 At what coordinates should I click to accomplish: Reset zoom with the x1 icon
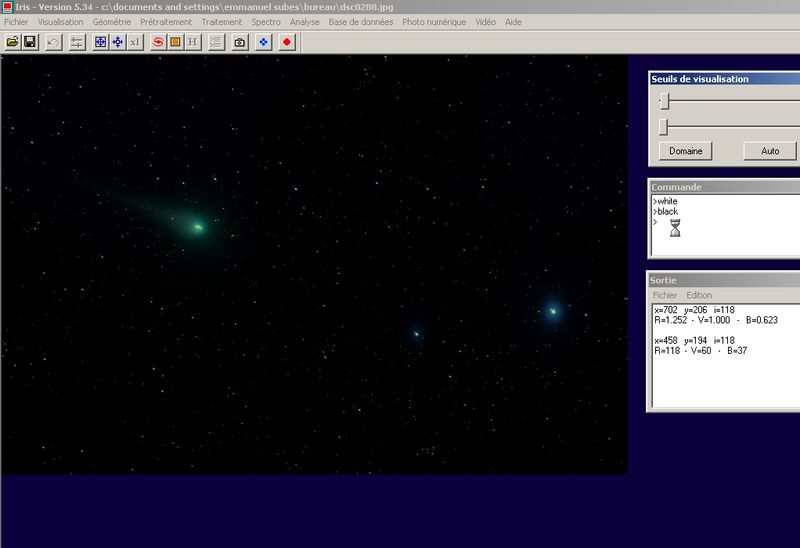tap(135, 42)
